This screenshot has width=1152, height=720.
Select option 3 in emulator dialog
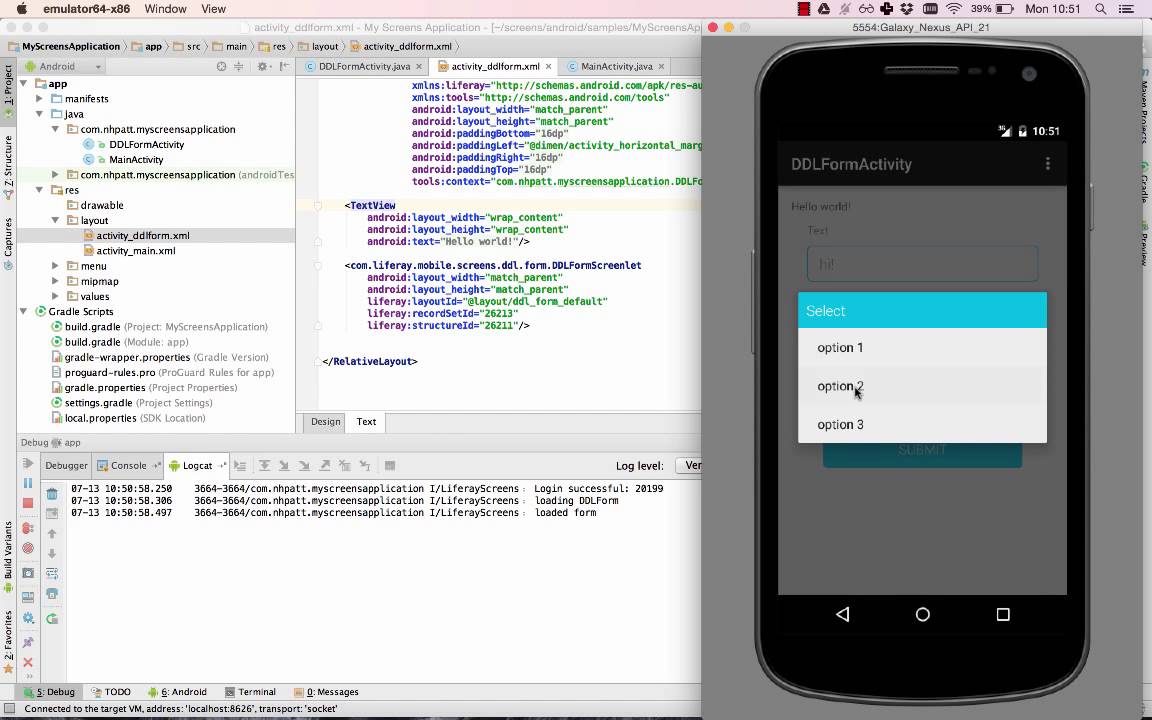pos(922,424)
